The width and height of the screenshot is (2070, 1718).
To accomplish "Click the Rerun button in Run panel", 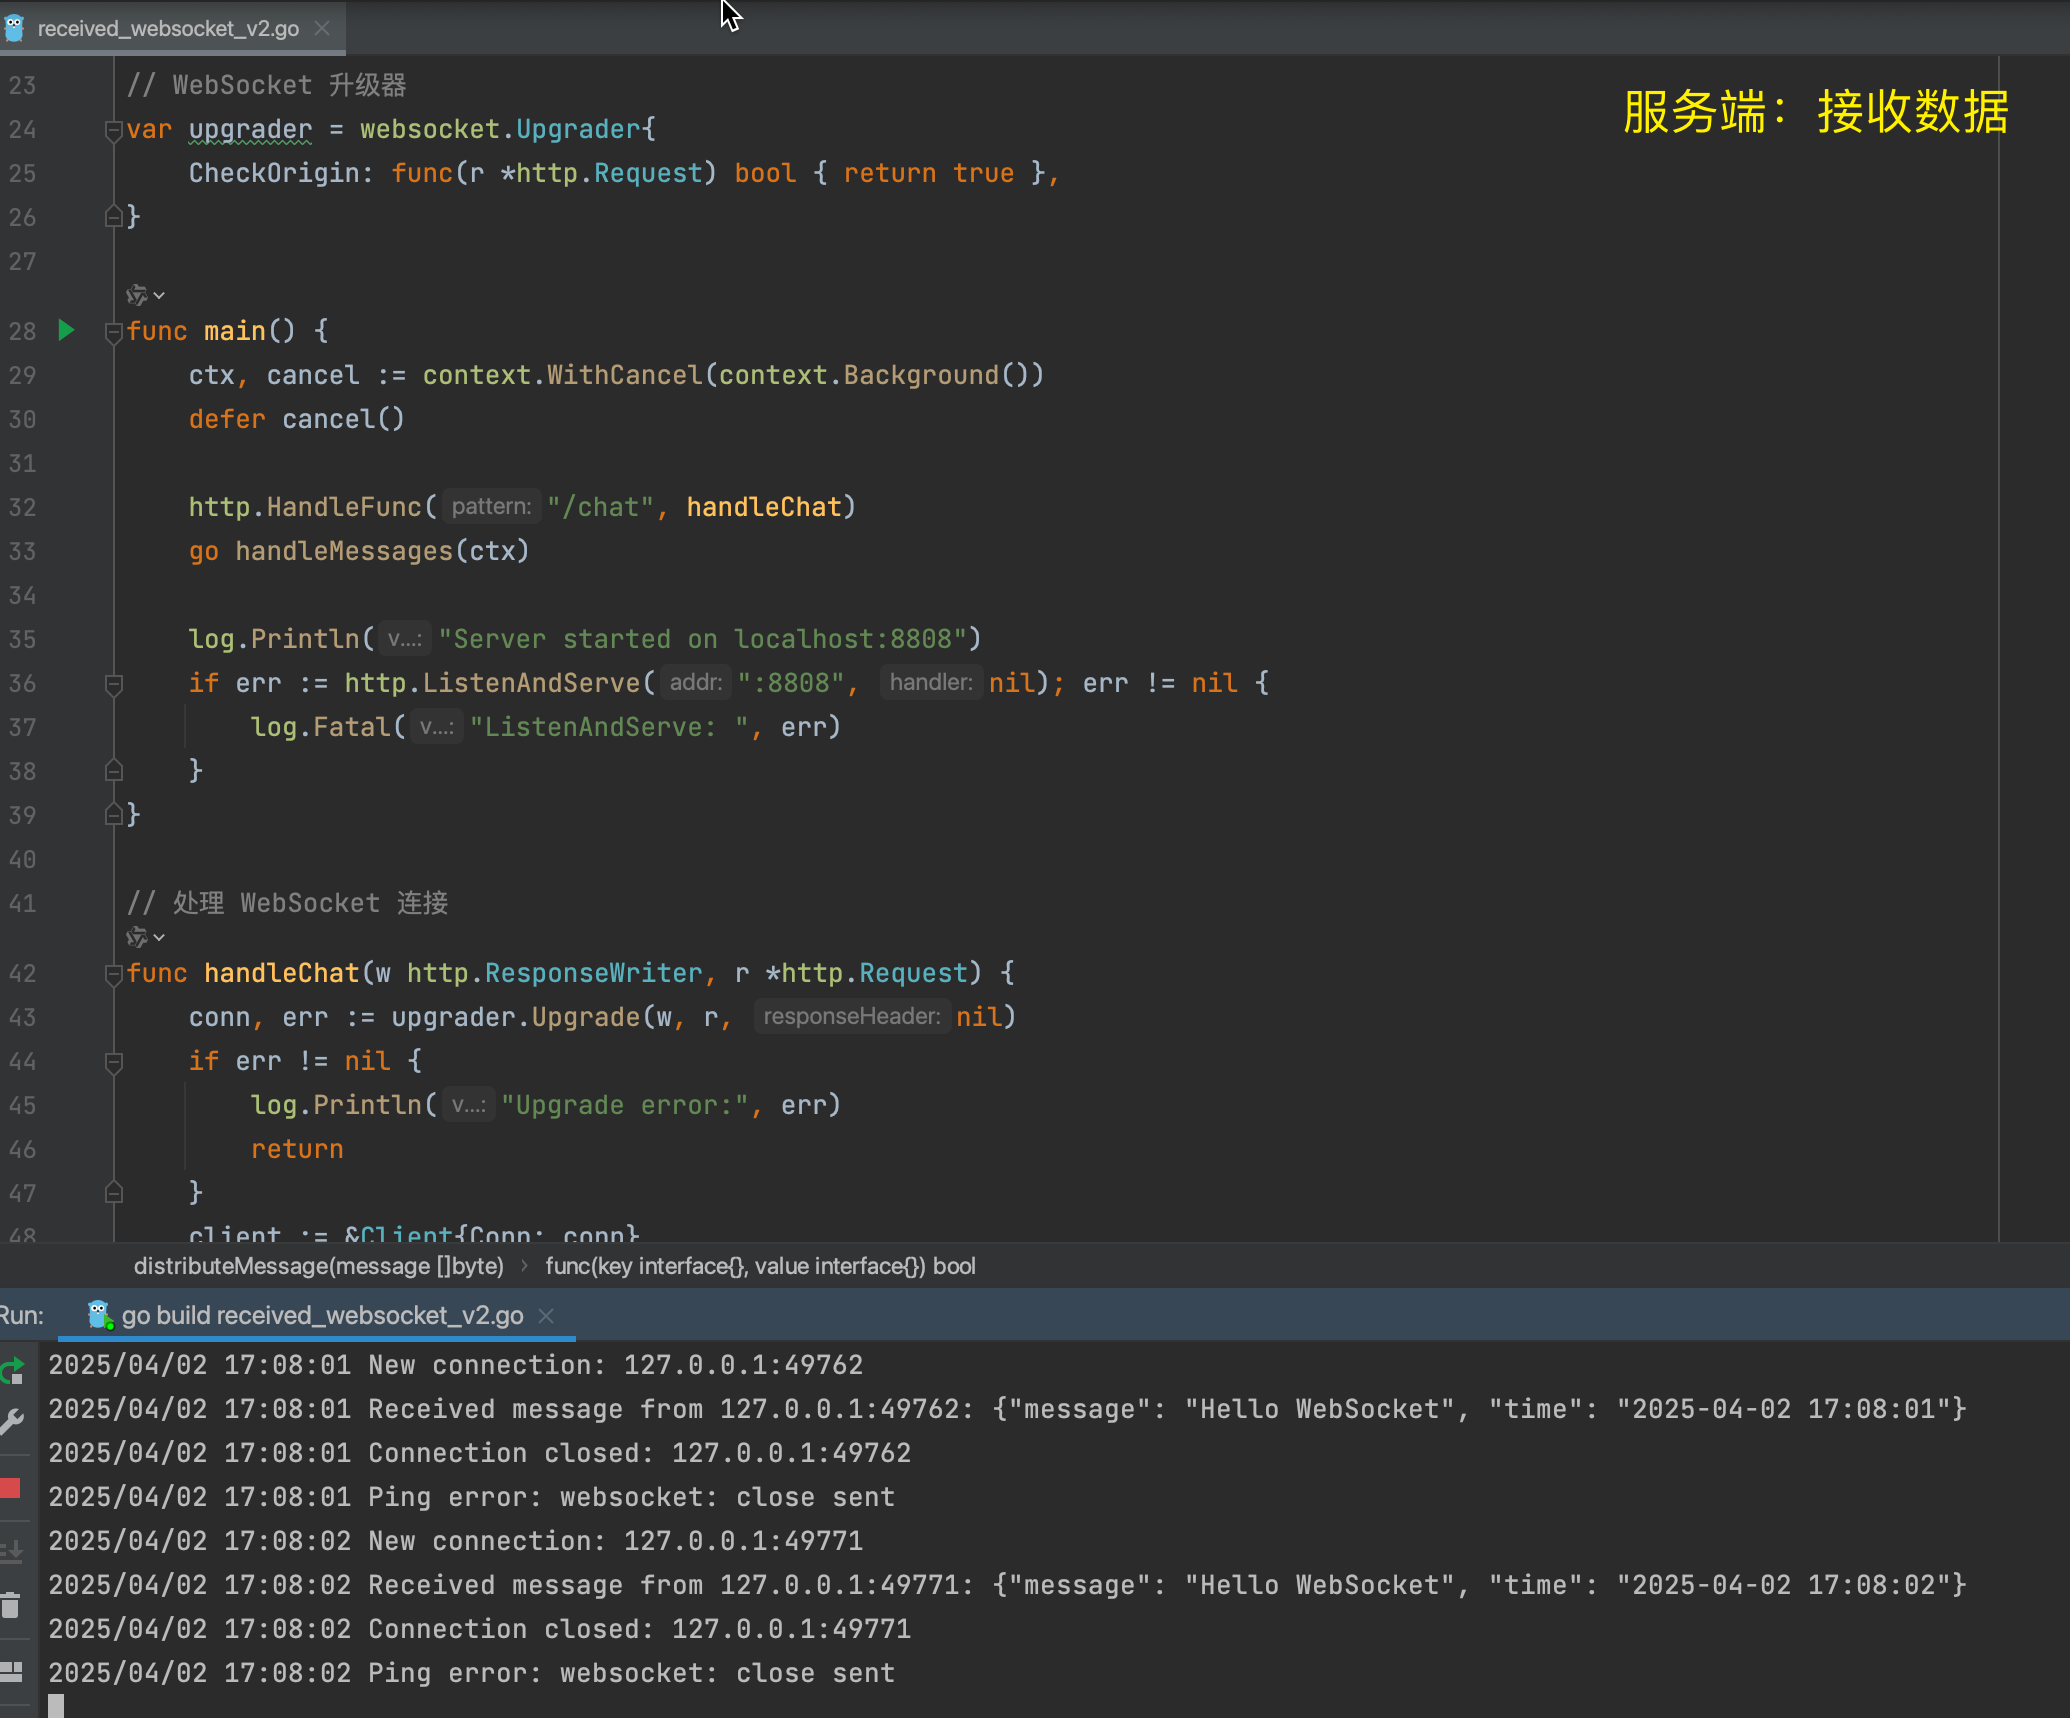I will [x=12, y=1371].
